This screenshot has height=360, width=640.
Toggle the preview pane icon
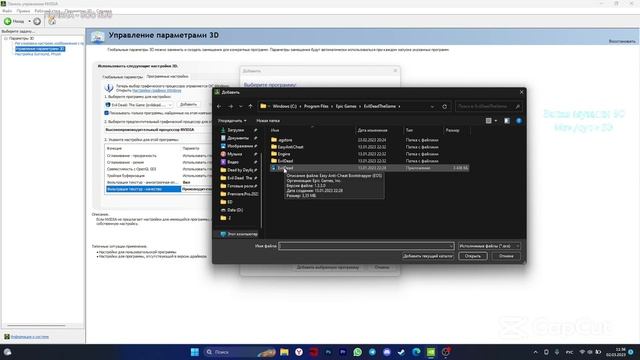[507, 121]
